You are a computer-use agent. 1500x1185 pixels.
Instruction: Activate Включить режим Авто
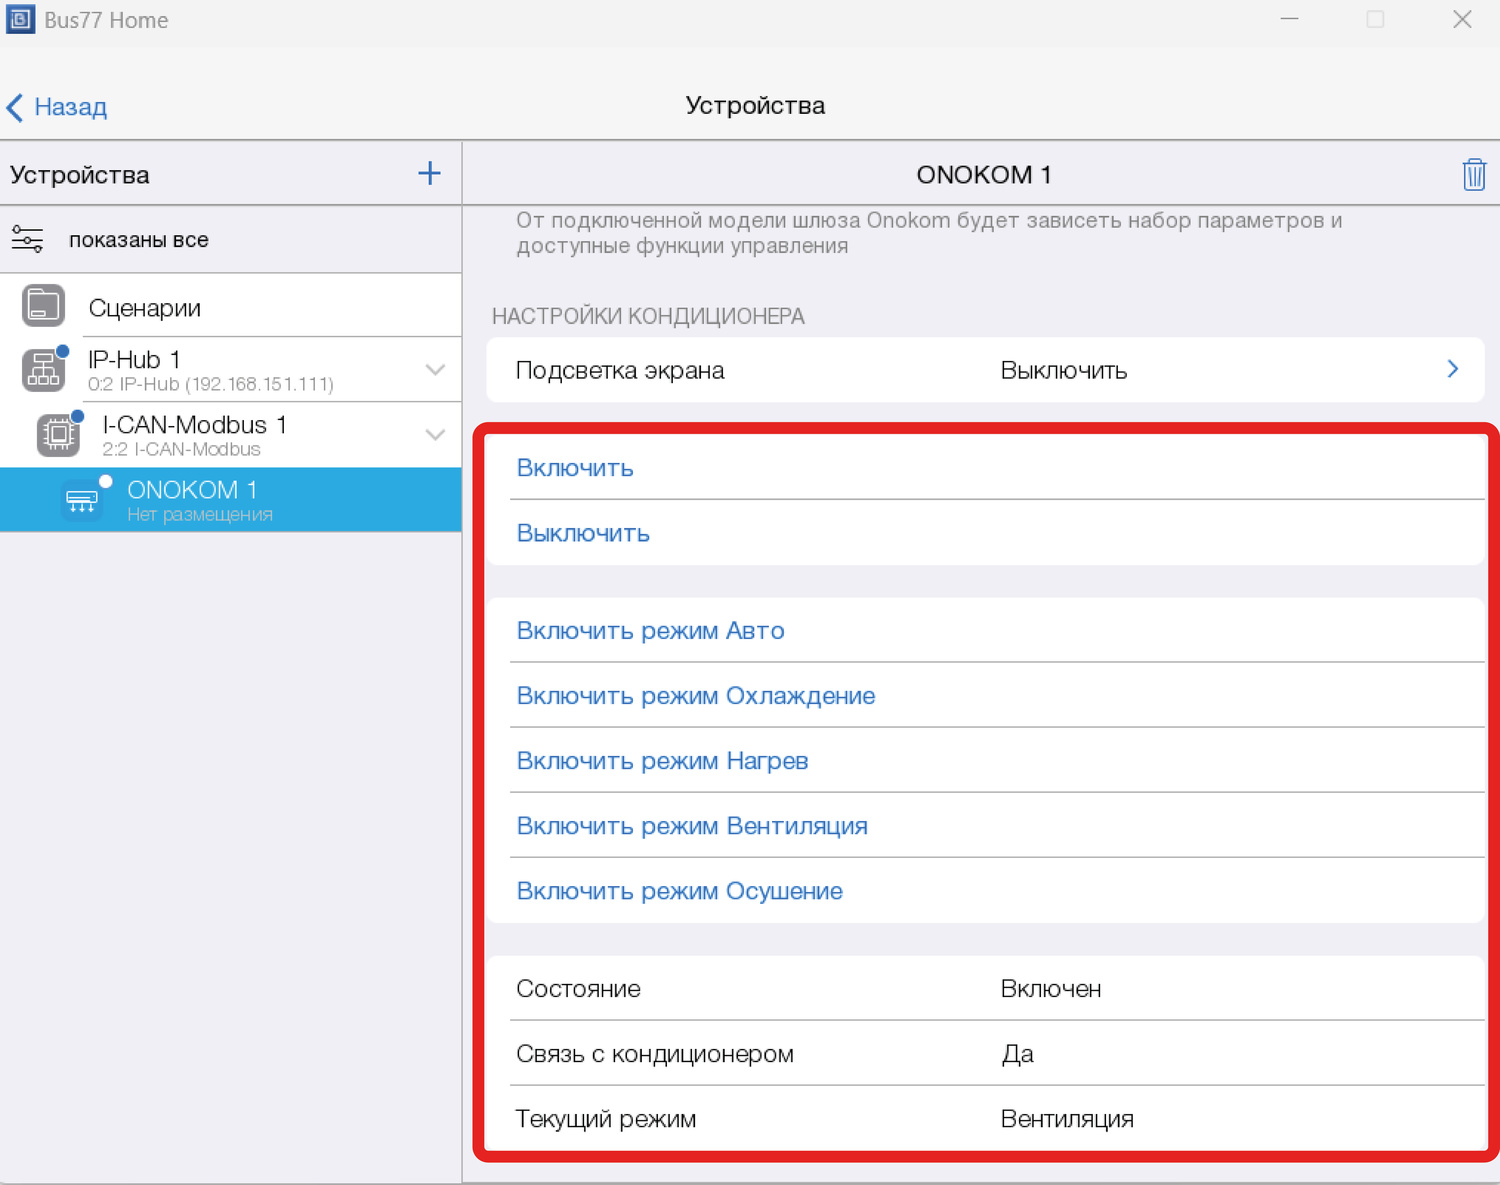(x=650, y=631)
